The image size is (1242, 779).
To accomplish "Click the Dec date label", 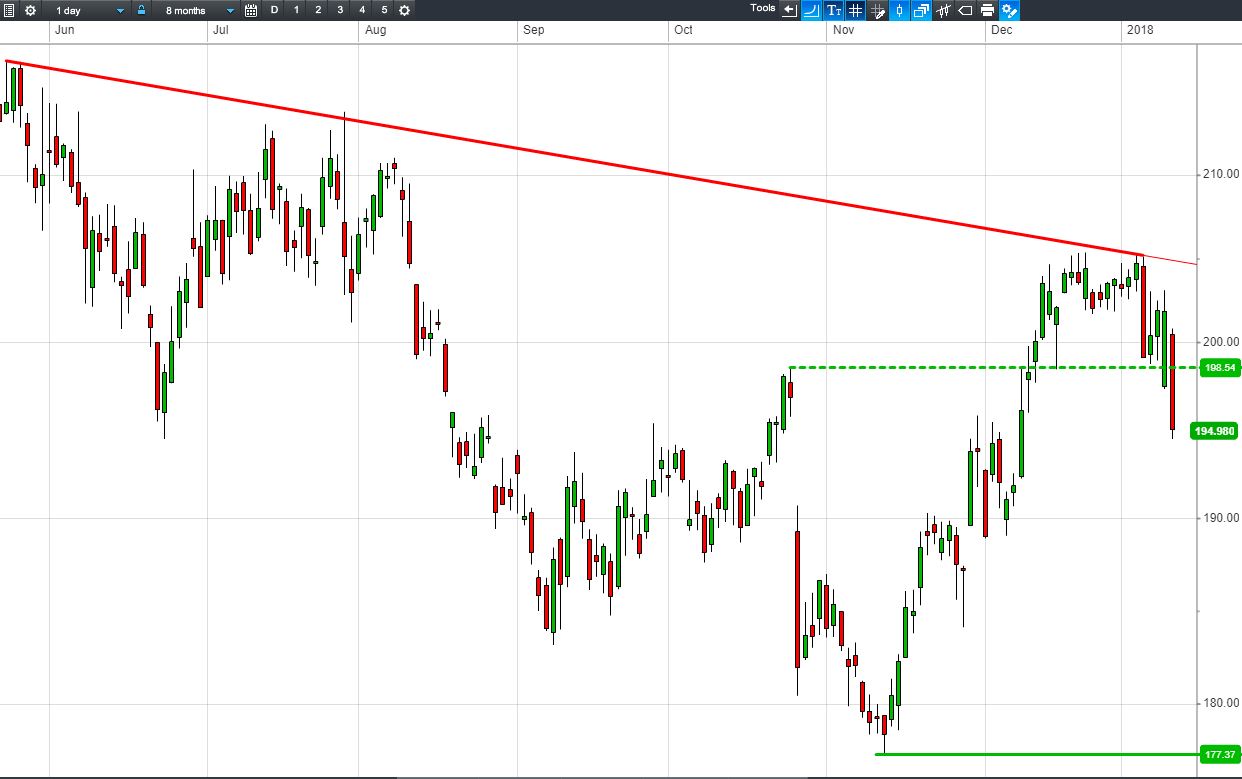I will [1001, 30].
